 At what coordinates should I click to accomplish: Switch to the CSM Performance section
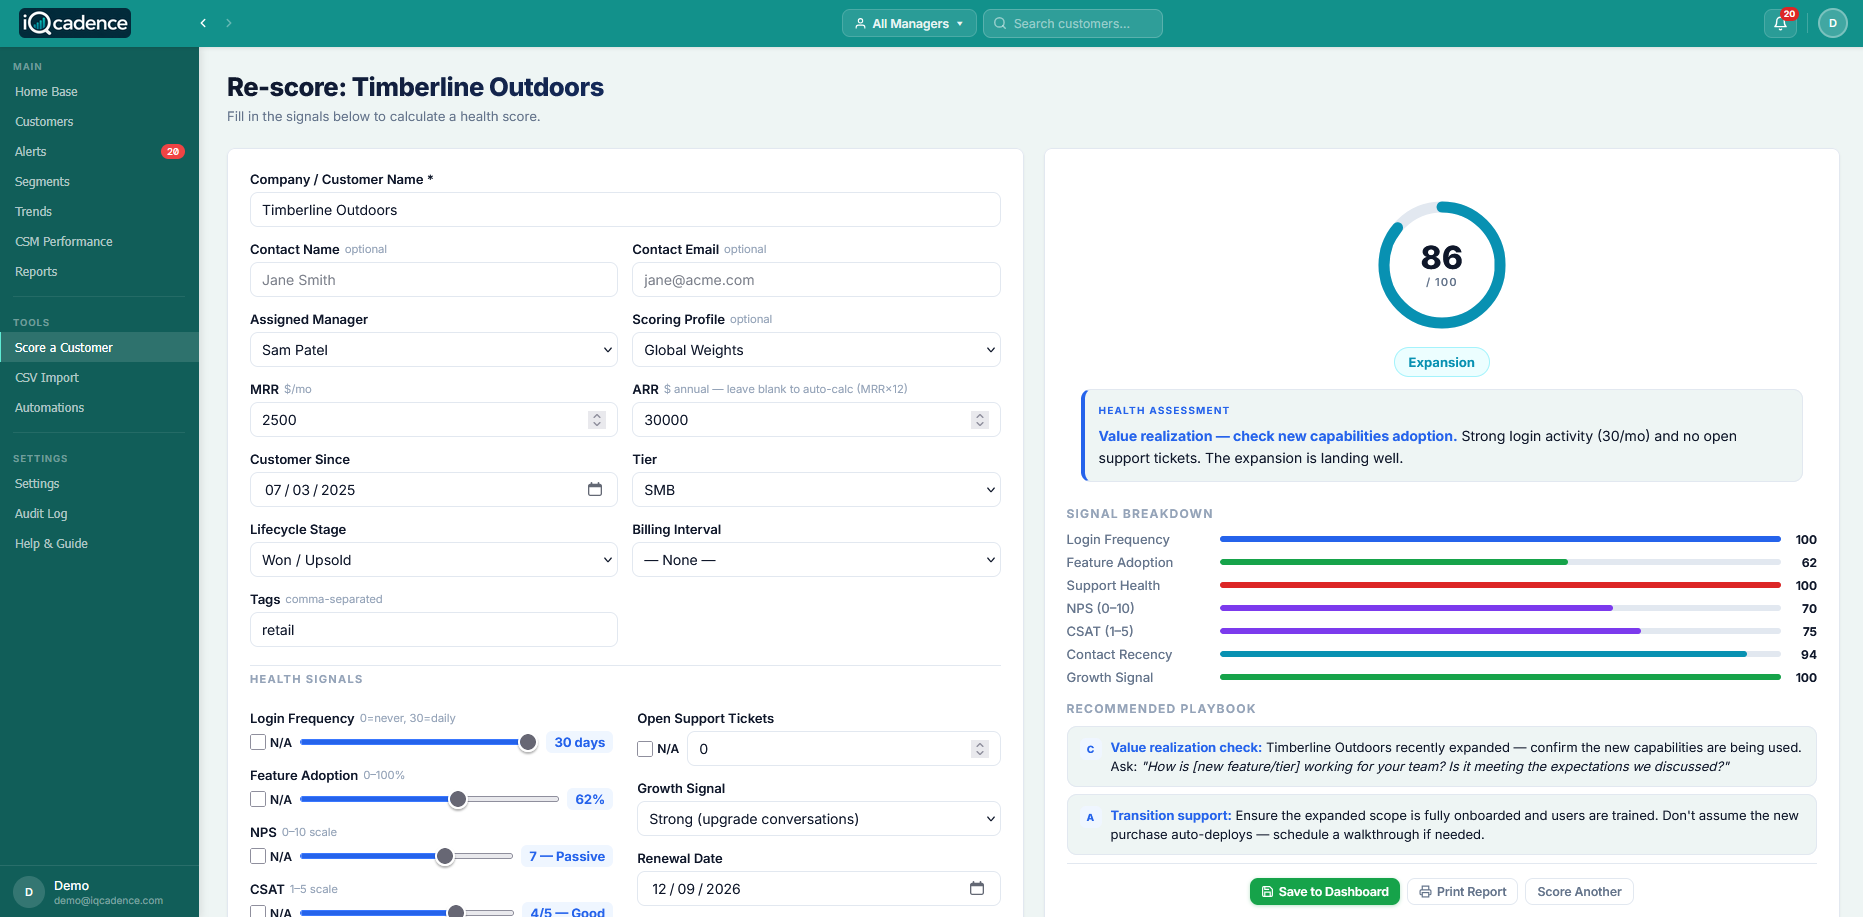point(63,241)
